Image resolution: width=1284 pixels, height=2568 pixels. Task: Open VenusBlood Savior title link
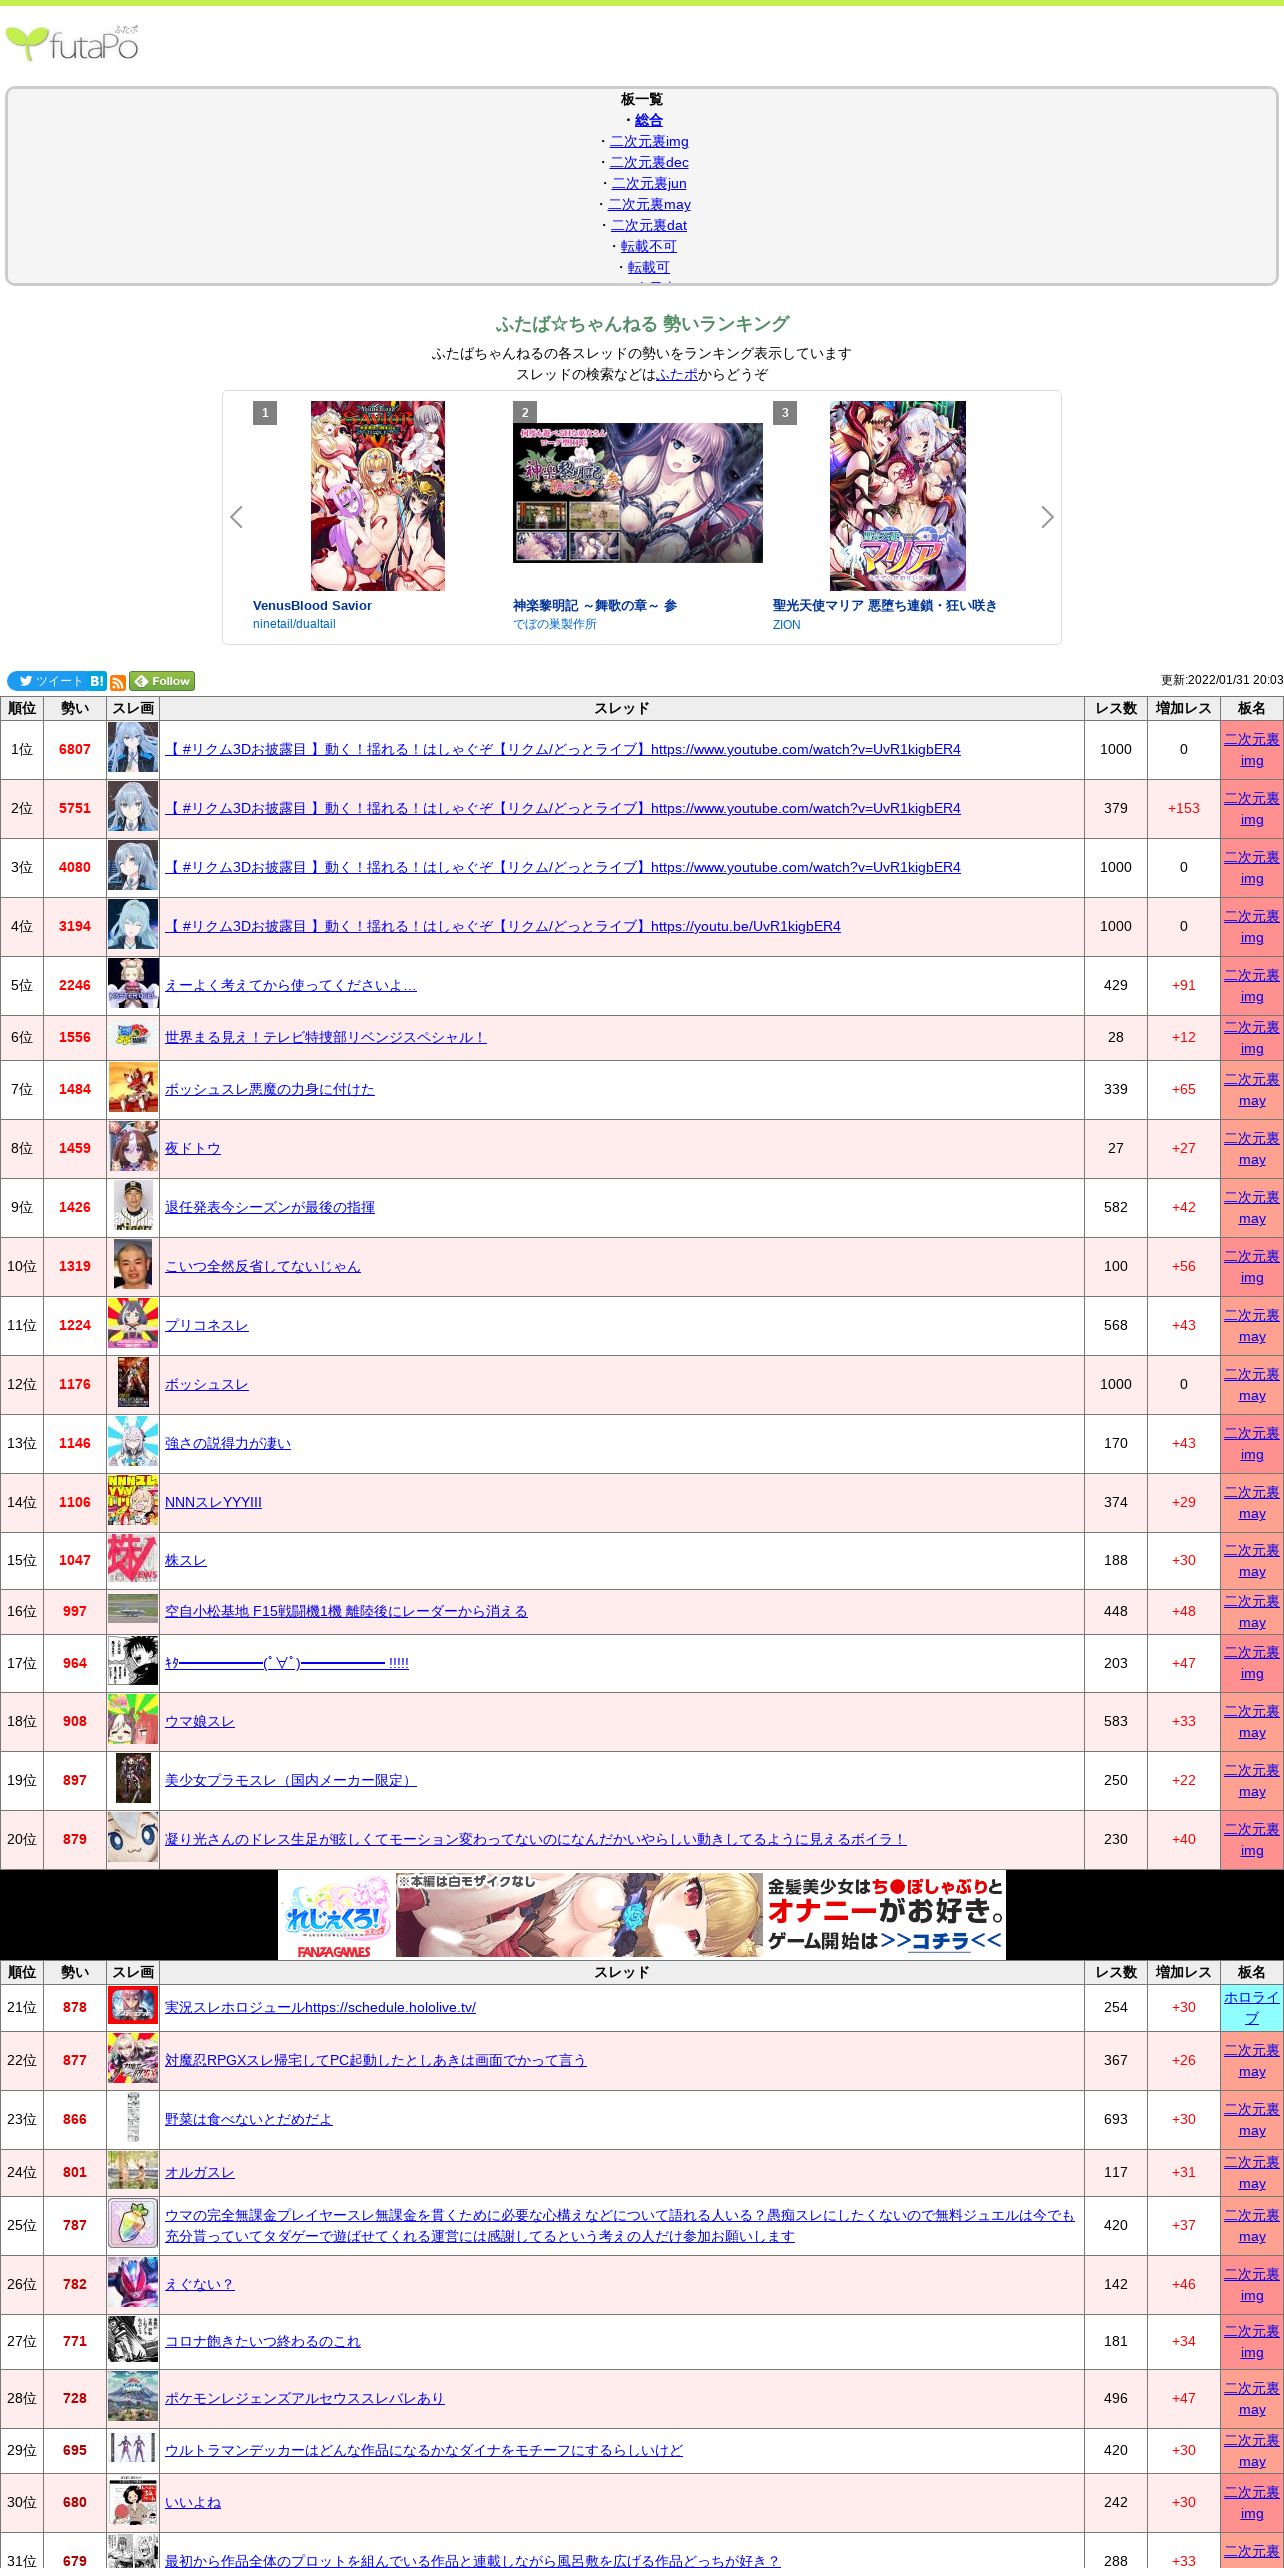coord(312,605)
